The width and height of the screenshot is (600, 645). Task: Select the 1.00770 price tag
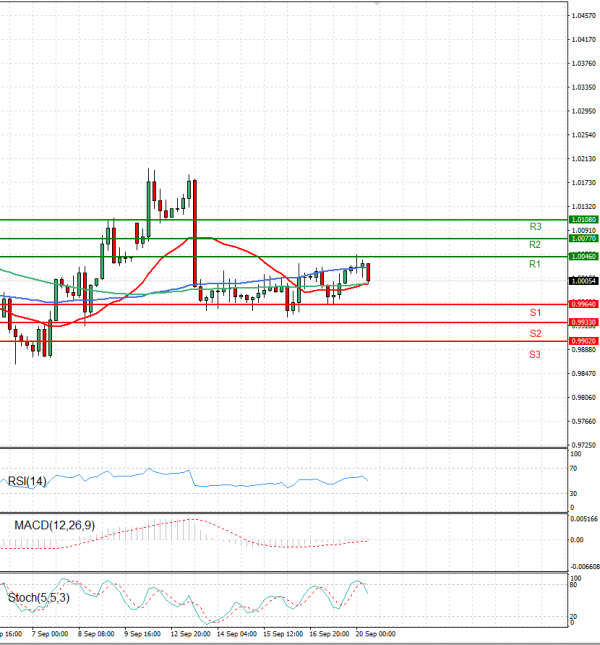(x=583, y=239)
